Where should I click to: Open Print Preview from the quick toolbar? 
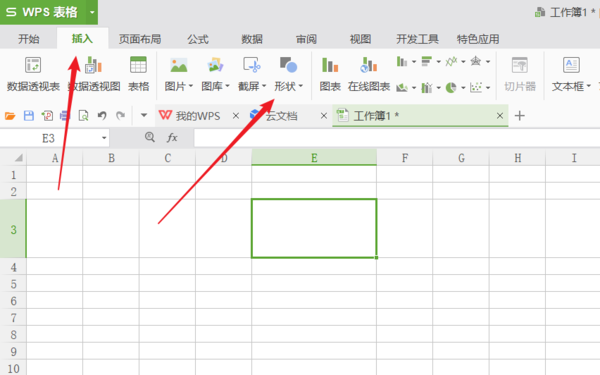point(83,116)
